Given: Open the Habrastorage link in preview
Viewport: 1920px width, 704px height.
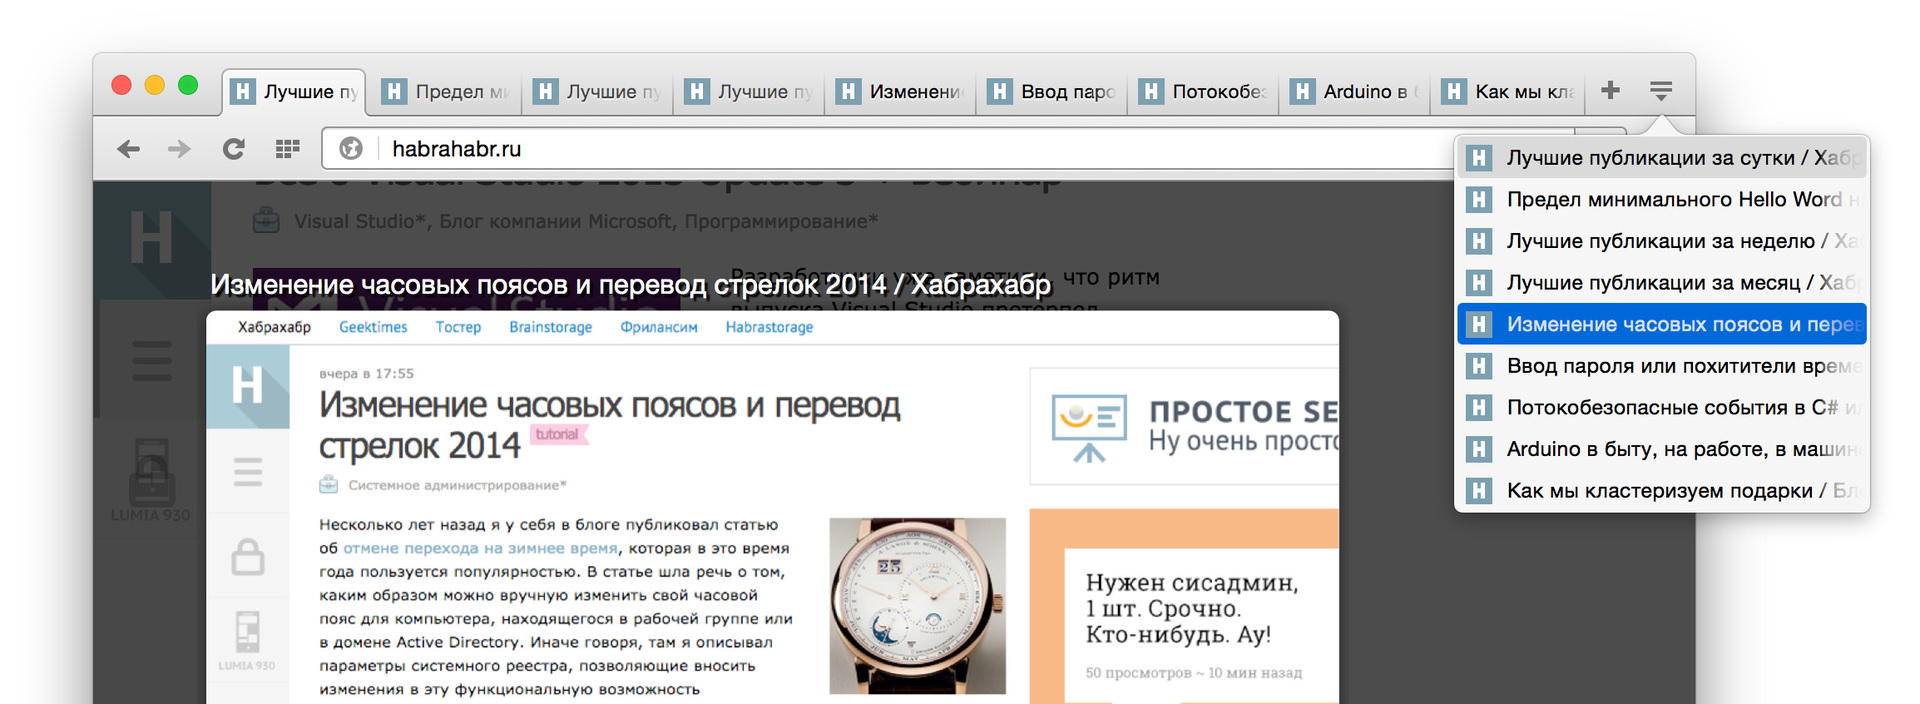Looking at the screenshot, I should tap(769, 327).
